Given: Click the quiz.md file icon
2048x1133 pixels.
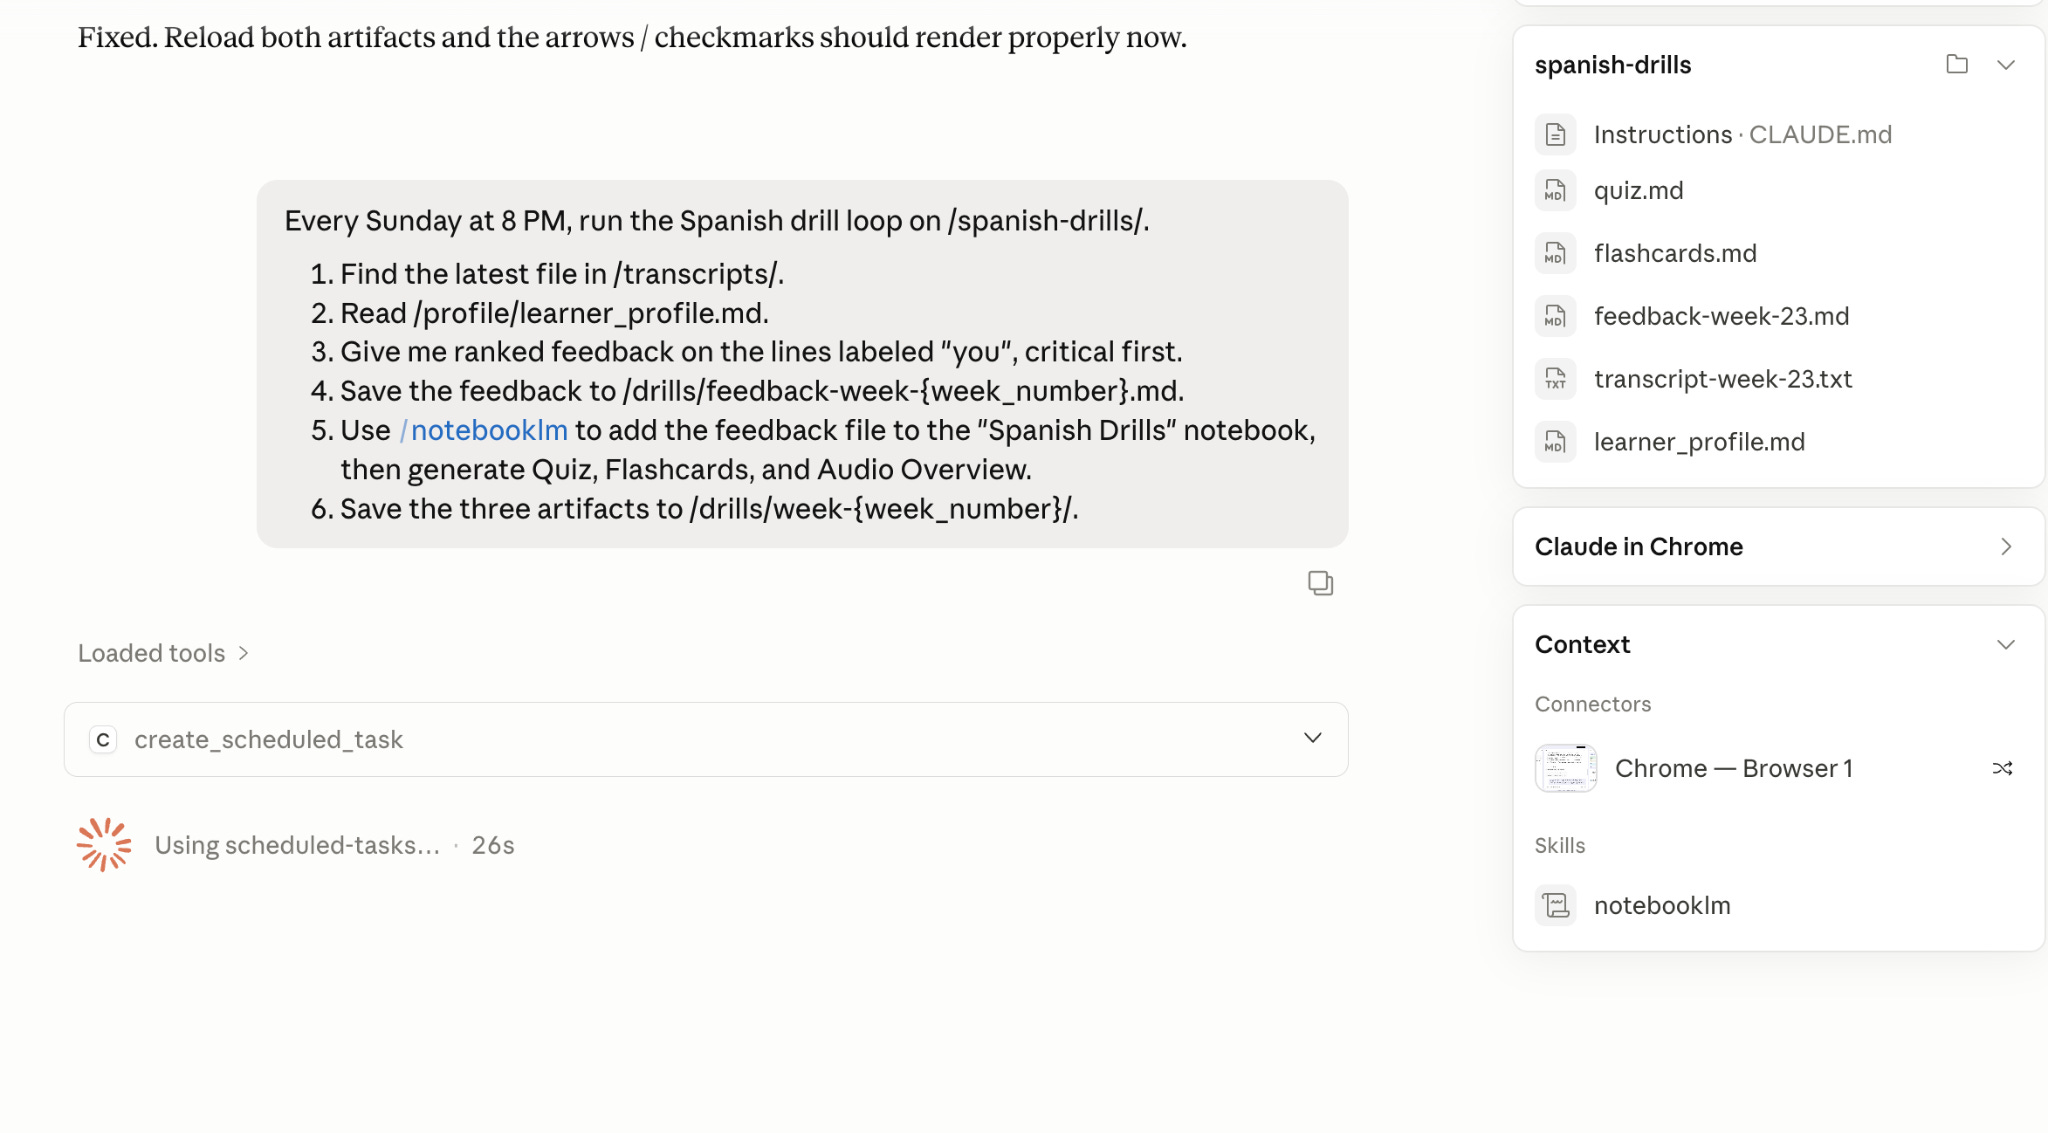Looking at the screenshot, I should coord(1555,190).
